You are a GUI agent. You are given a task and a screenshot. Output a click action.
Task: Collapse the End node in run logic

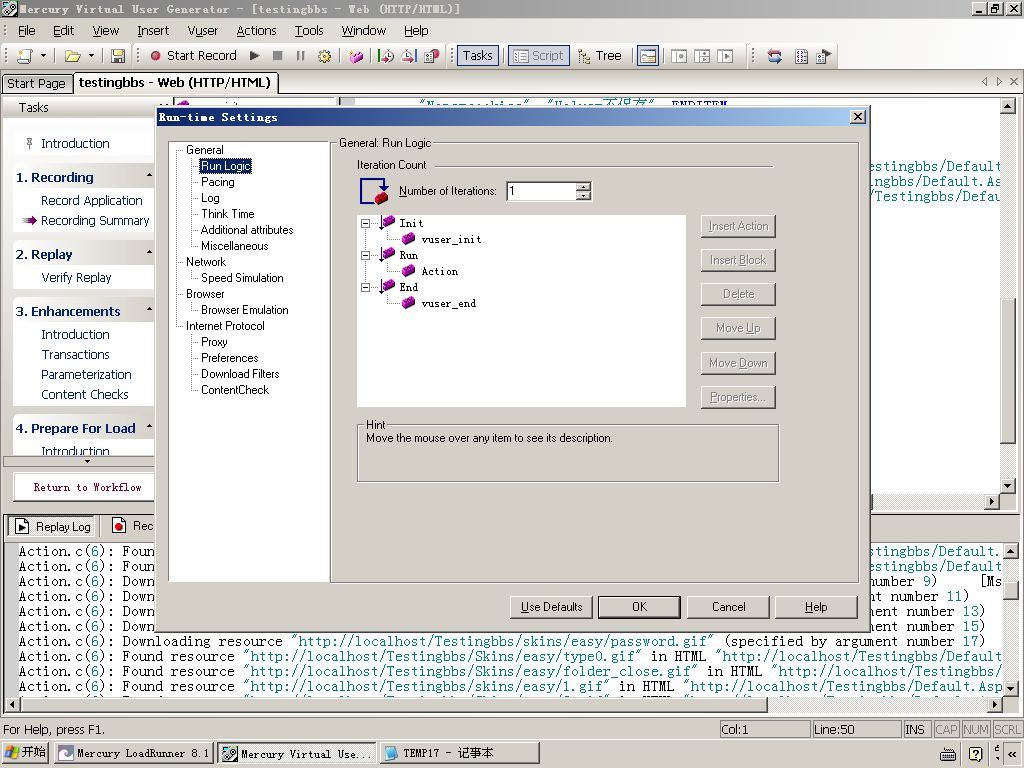pos(366,287)
